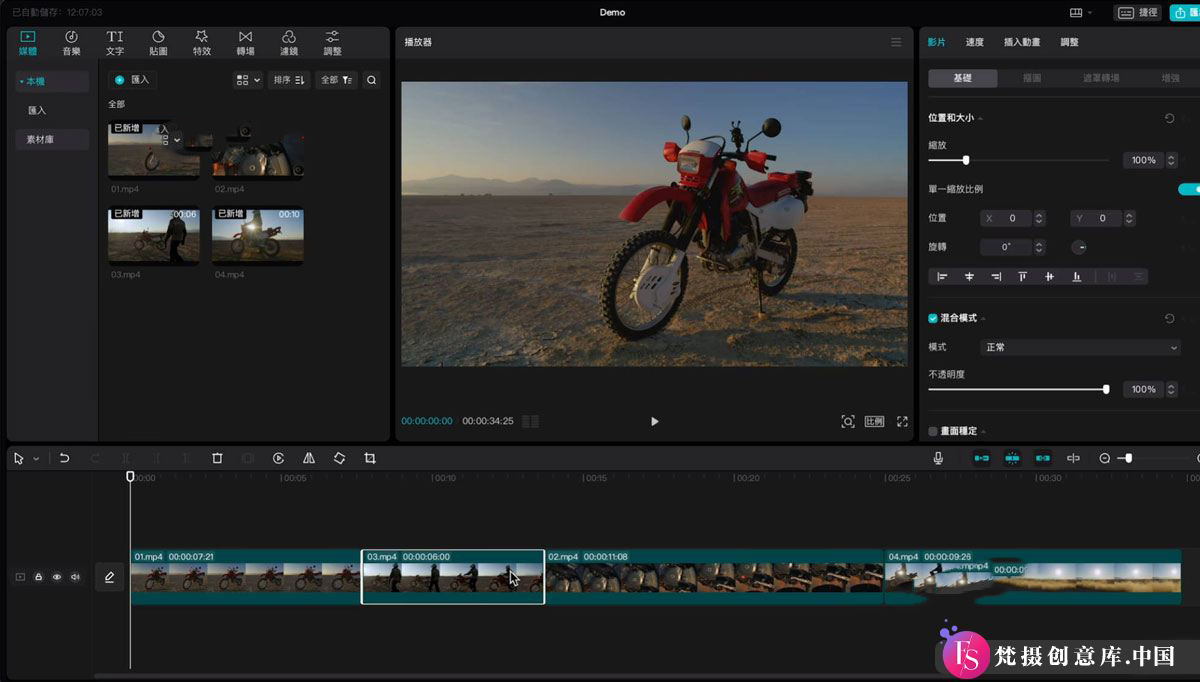Collapse the 位置和大小 section

980,119
